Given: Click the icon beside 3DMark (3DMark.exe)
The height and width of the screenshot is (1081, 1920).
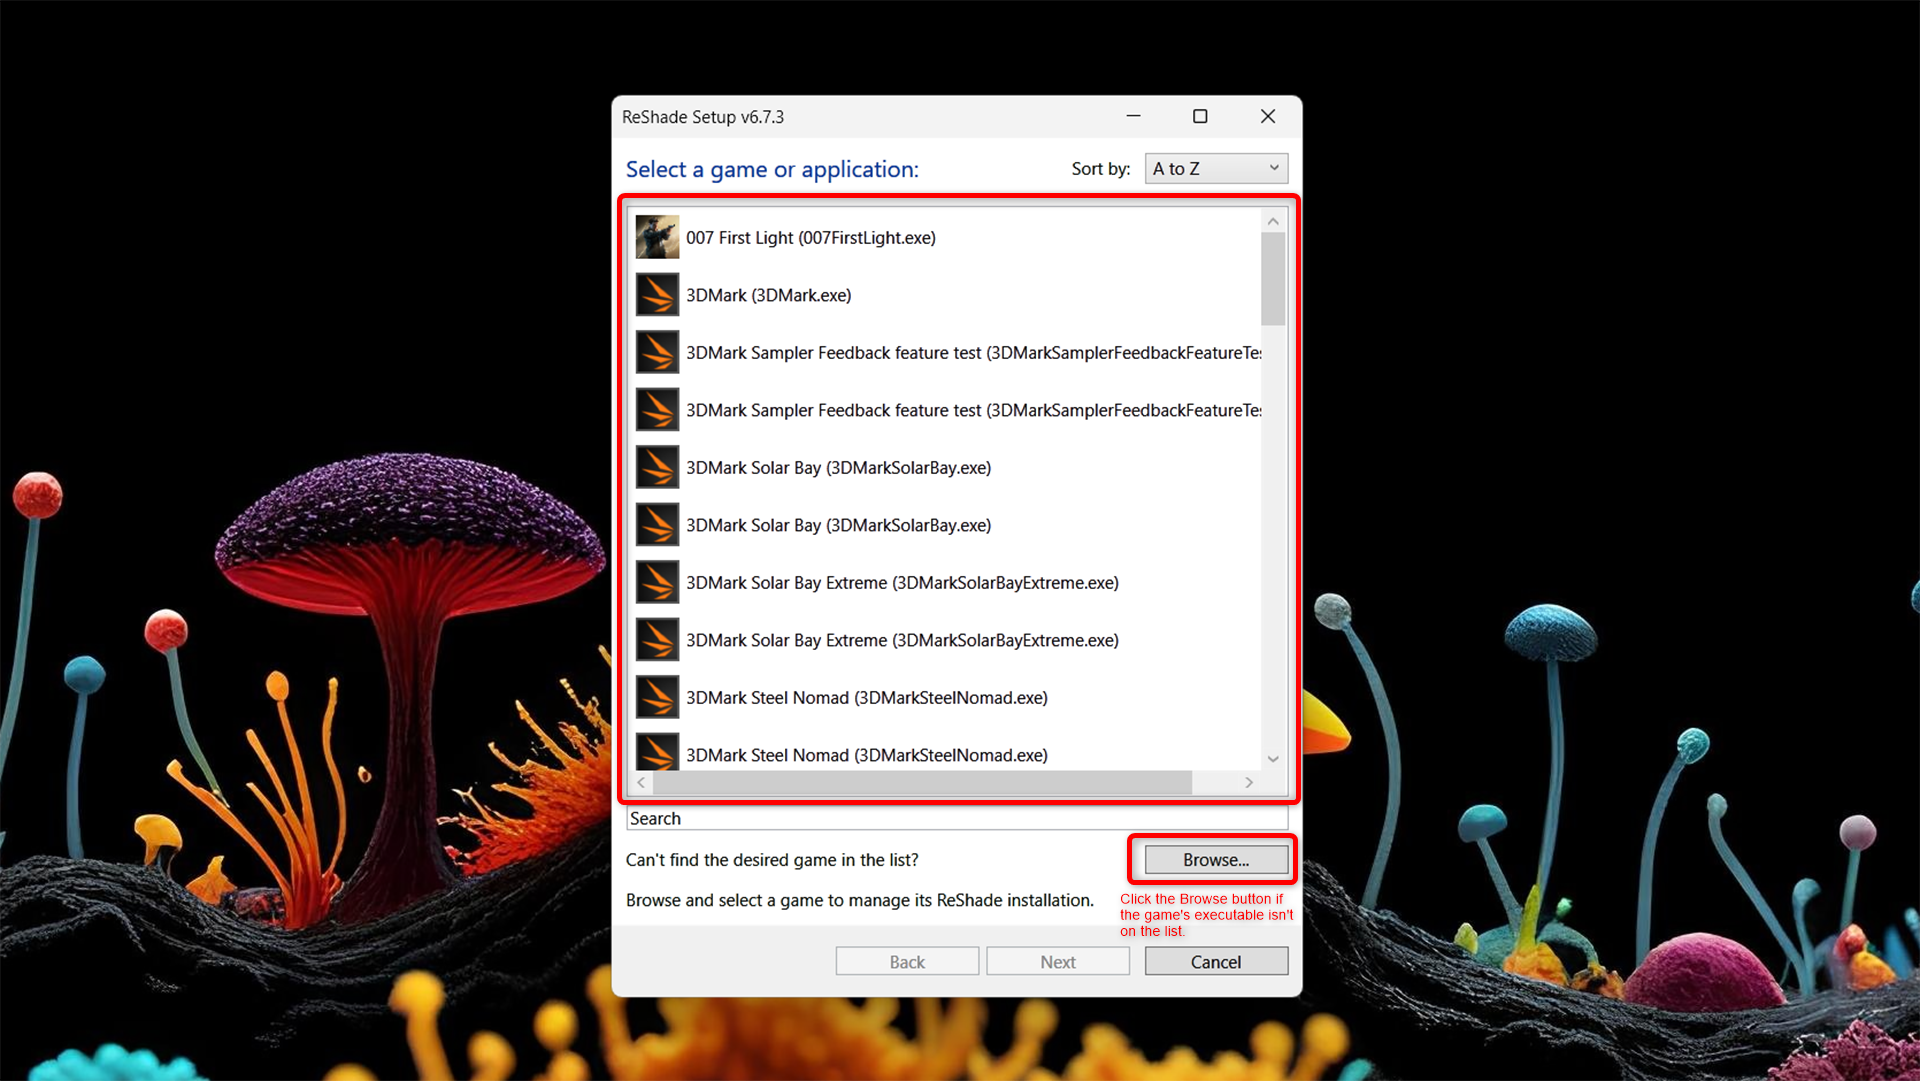Looking at the screenshot, I should (x=657, y=295).
